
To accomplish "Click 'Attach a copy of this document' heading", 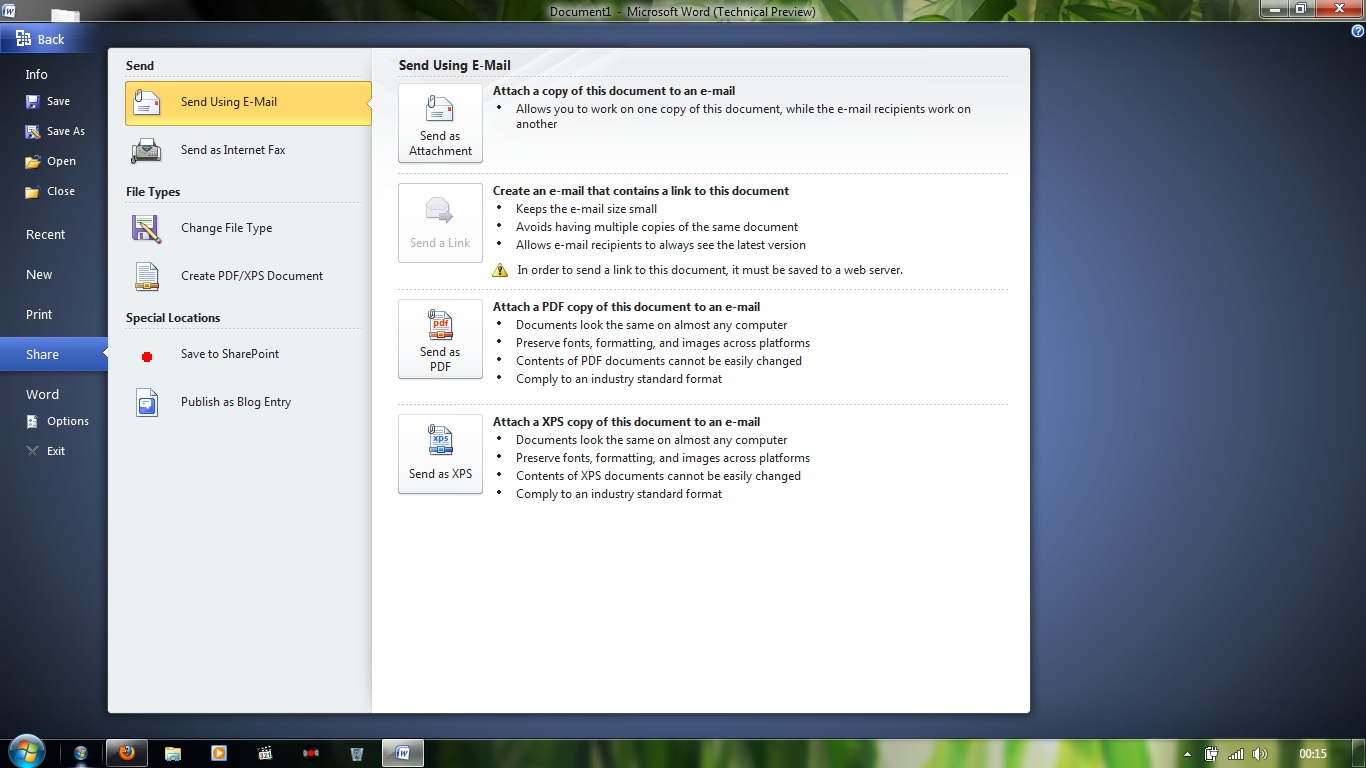I will tap(614, 91).
